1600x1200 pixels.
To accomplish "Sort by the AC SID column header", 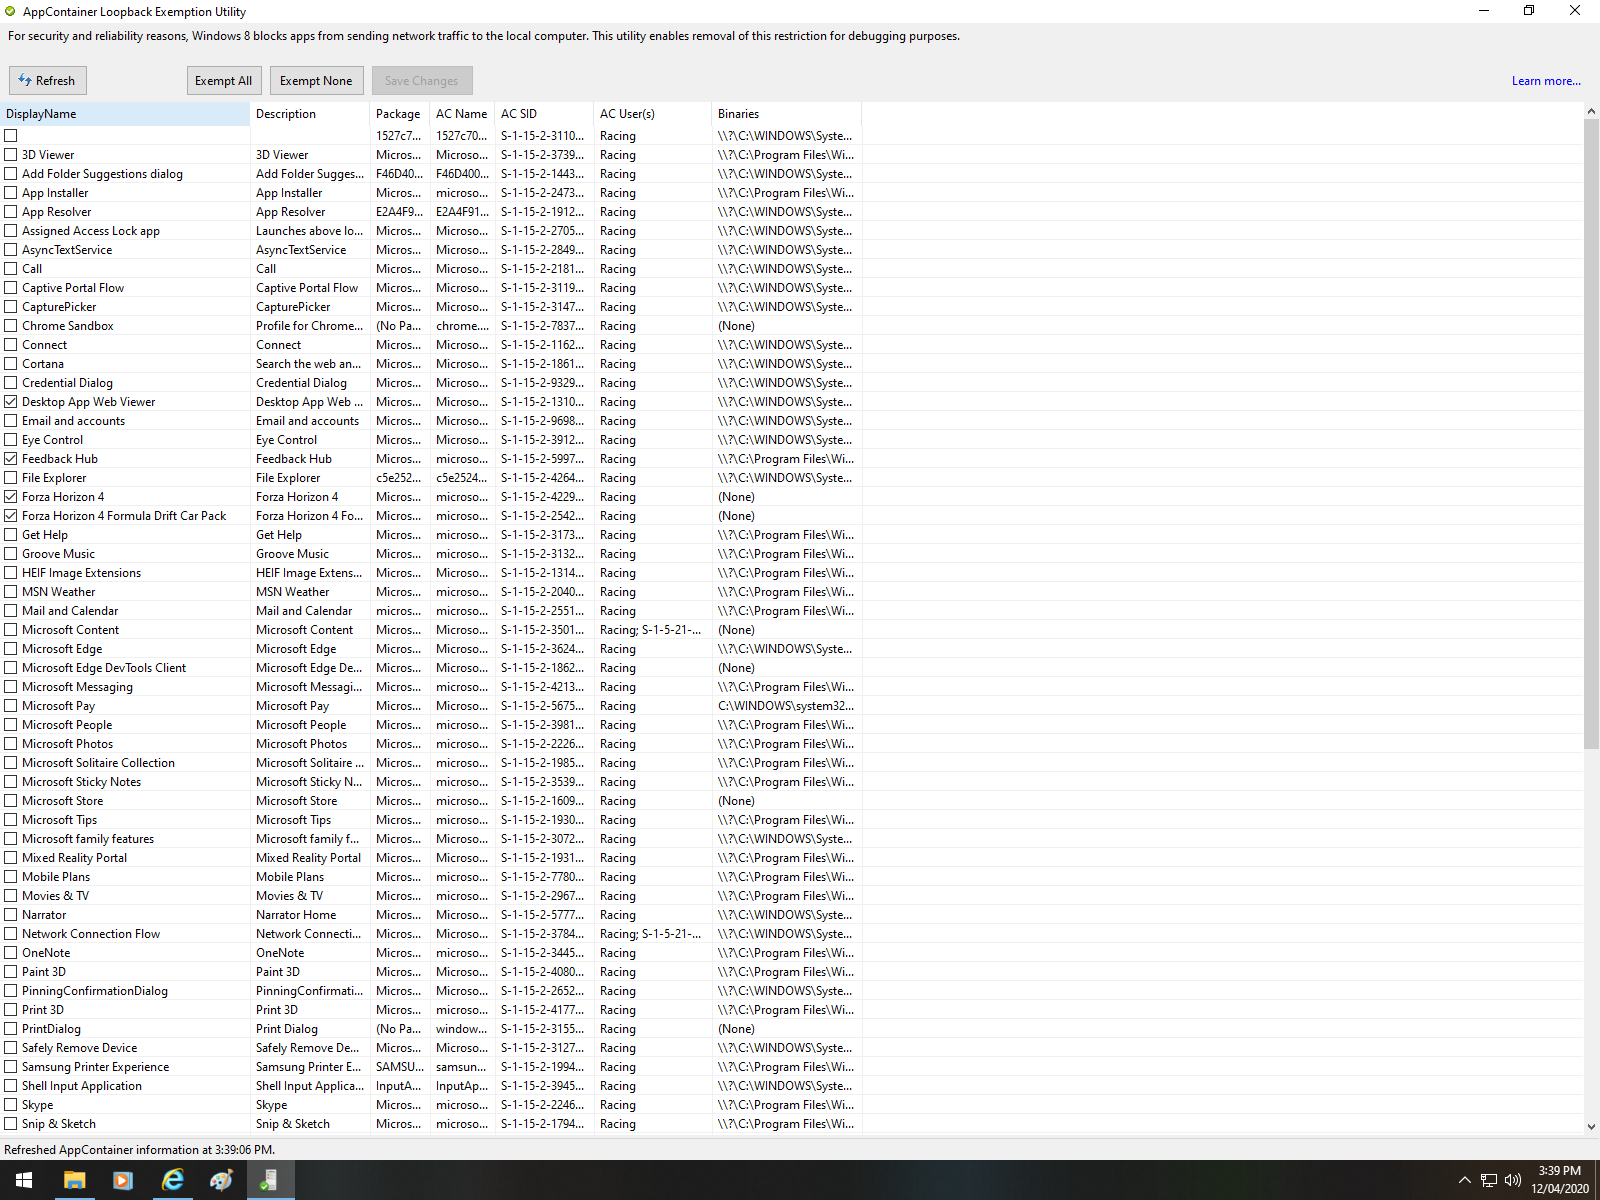I will (544, 114).
